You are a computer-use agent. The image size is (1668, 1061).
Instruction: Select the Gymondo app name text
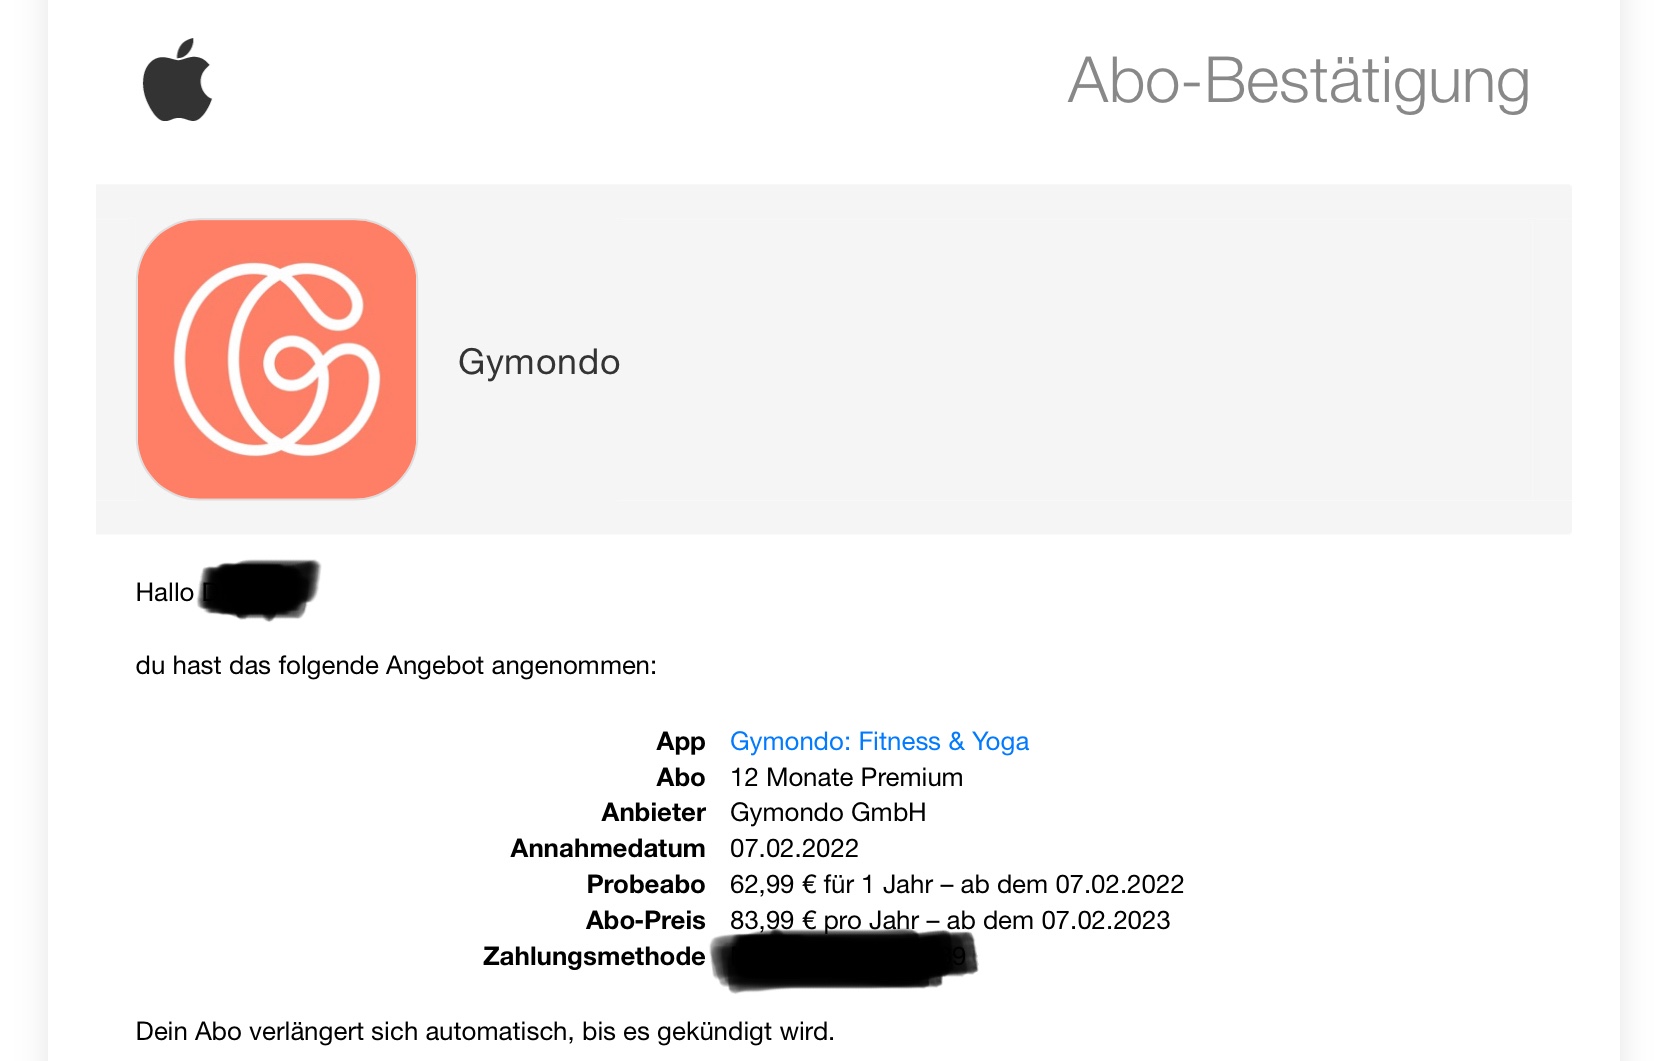(539, 362)
